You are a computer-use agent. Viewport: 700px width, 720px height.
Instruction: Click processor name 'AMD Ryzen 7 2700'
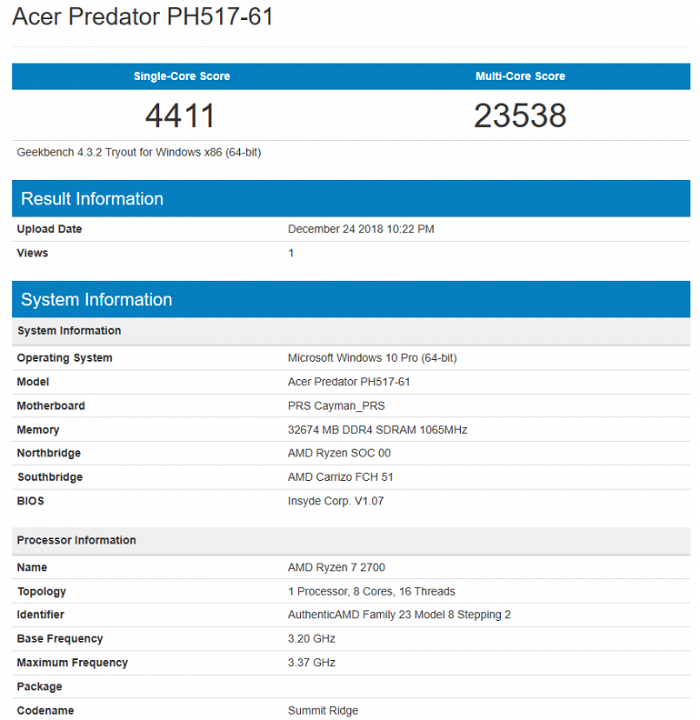337,568
